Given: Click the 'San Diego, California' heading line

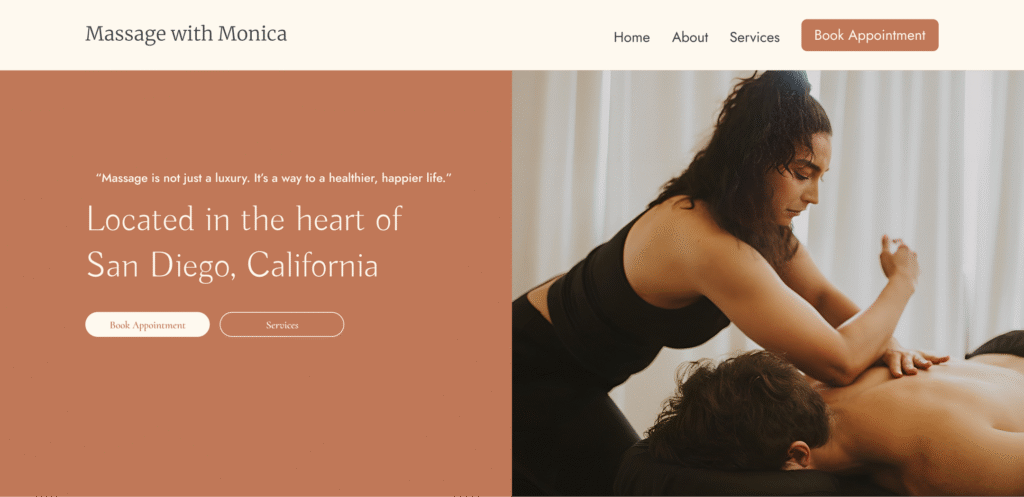Looking at the screenshot, I should [232, 265].
